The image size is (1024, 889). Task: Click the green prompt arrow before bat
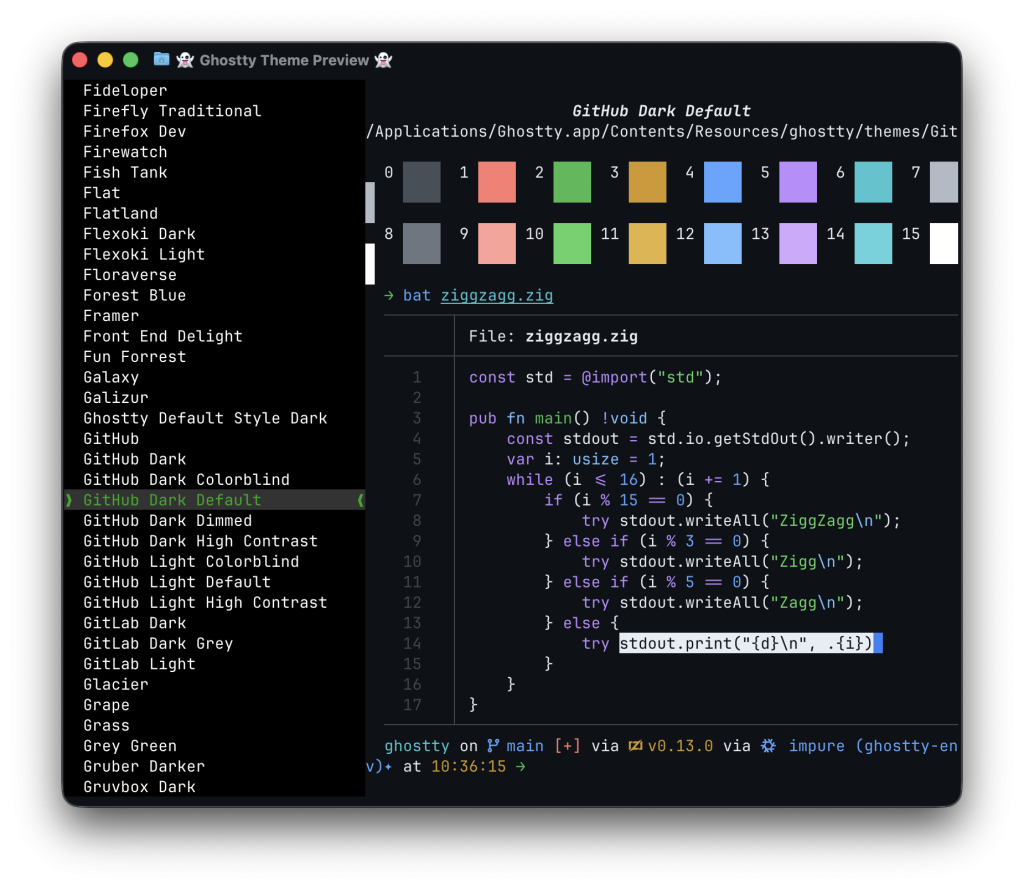(x=388, y=296)
